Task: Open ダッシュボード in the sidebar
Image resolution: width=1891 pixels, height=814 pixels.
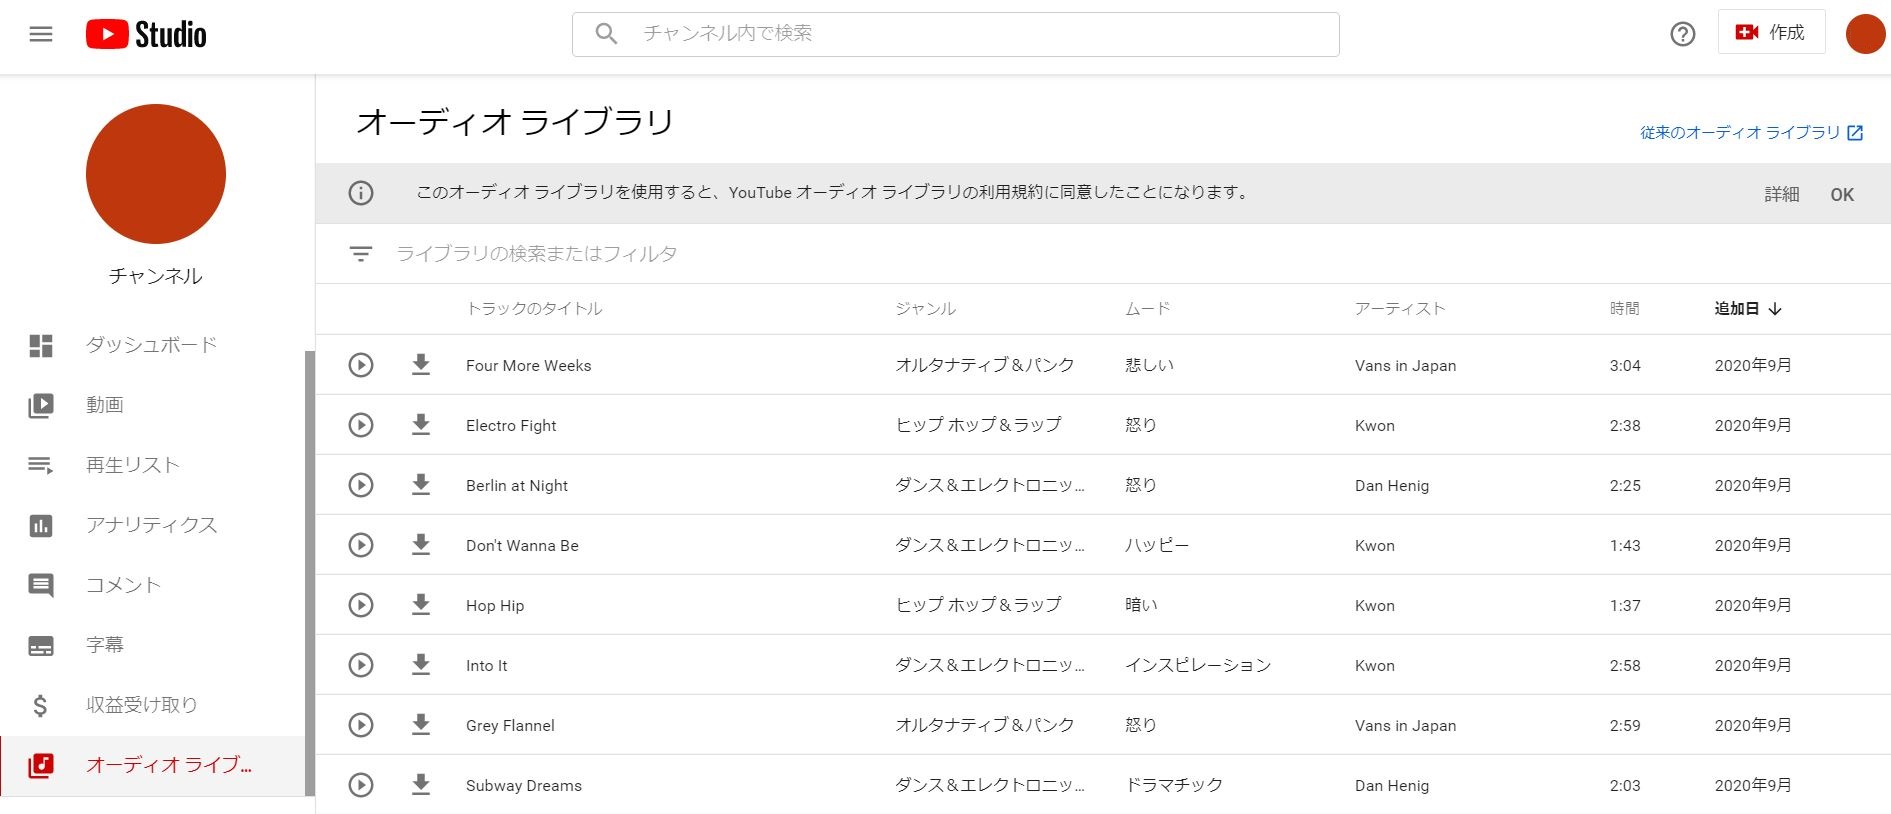Action: (x=152, y=345)
